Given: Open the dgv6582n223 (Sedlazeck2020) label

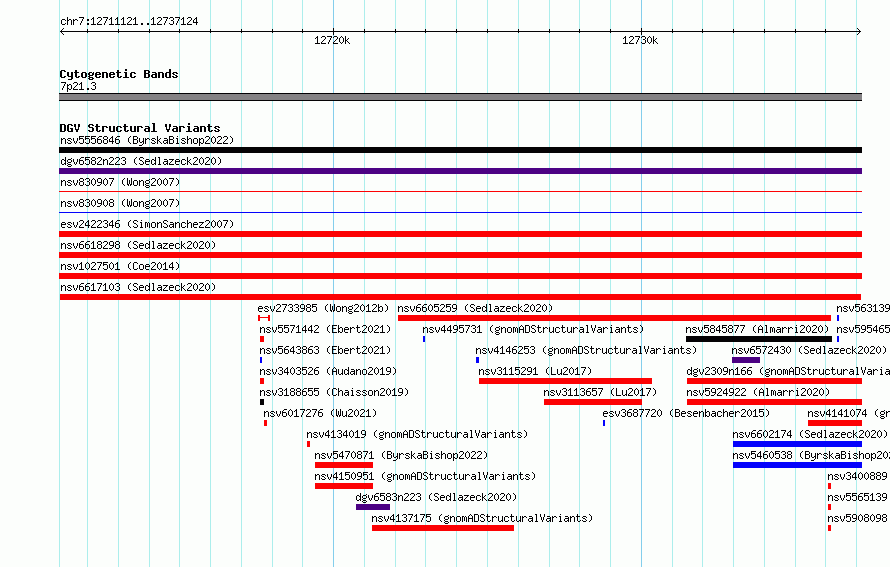Looking at the screenshot, I should [x=141, y=161].
